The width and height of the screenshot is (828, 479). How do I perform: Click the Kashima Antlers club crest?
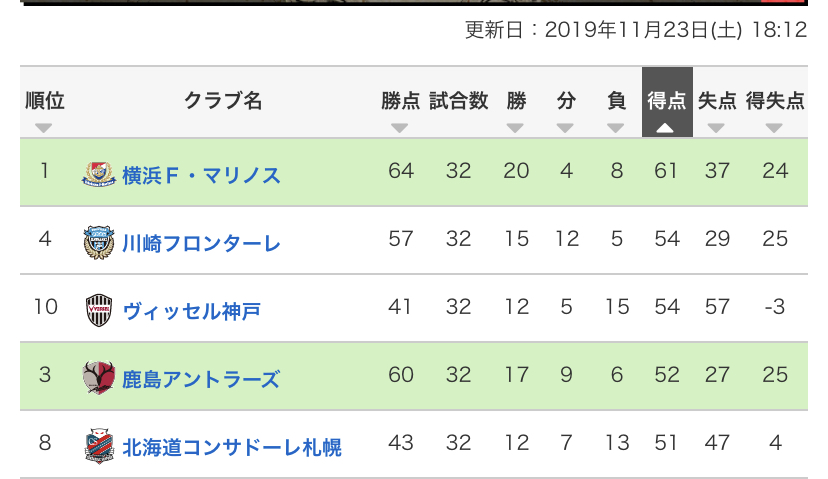pyautogui.click(x=99, y=378)
